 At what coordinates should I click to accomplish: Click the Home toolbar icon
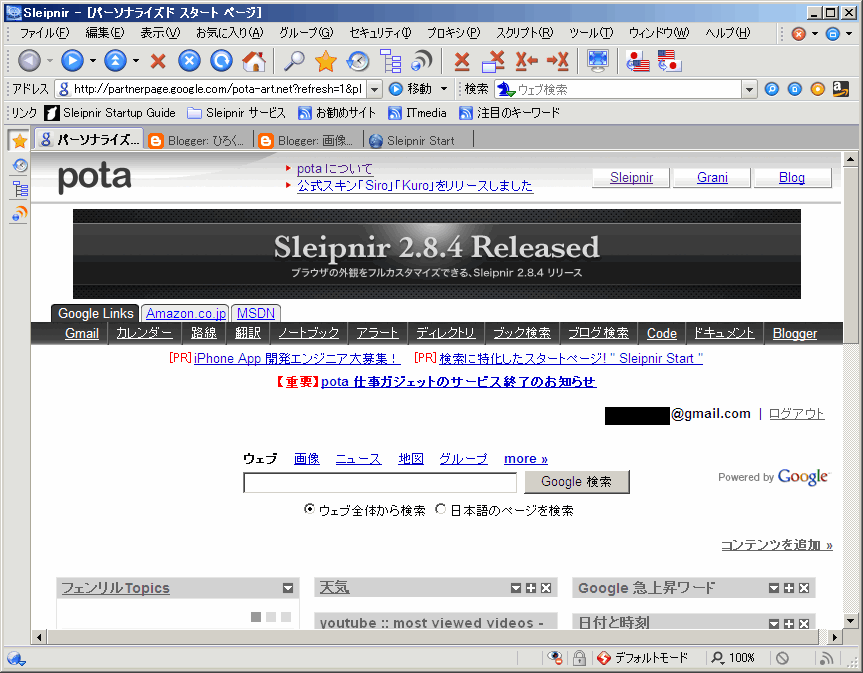[x=254, y=61]
